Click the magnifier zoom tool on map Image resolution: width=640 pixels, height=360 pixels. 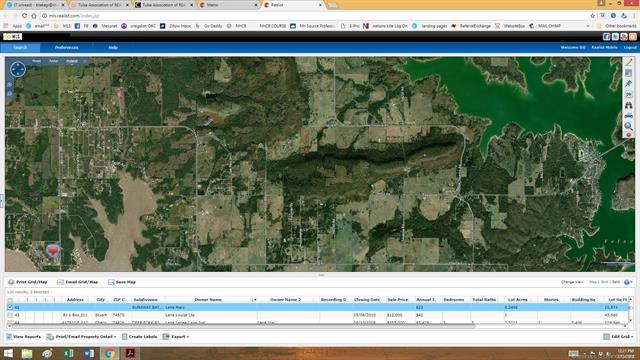click(x=628, y=126)
